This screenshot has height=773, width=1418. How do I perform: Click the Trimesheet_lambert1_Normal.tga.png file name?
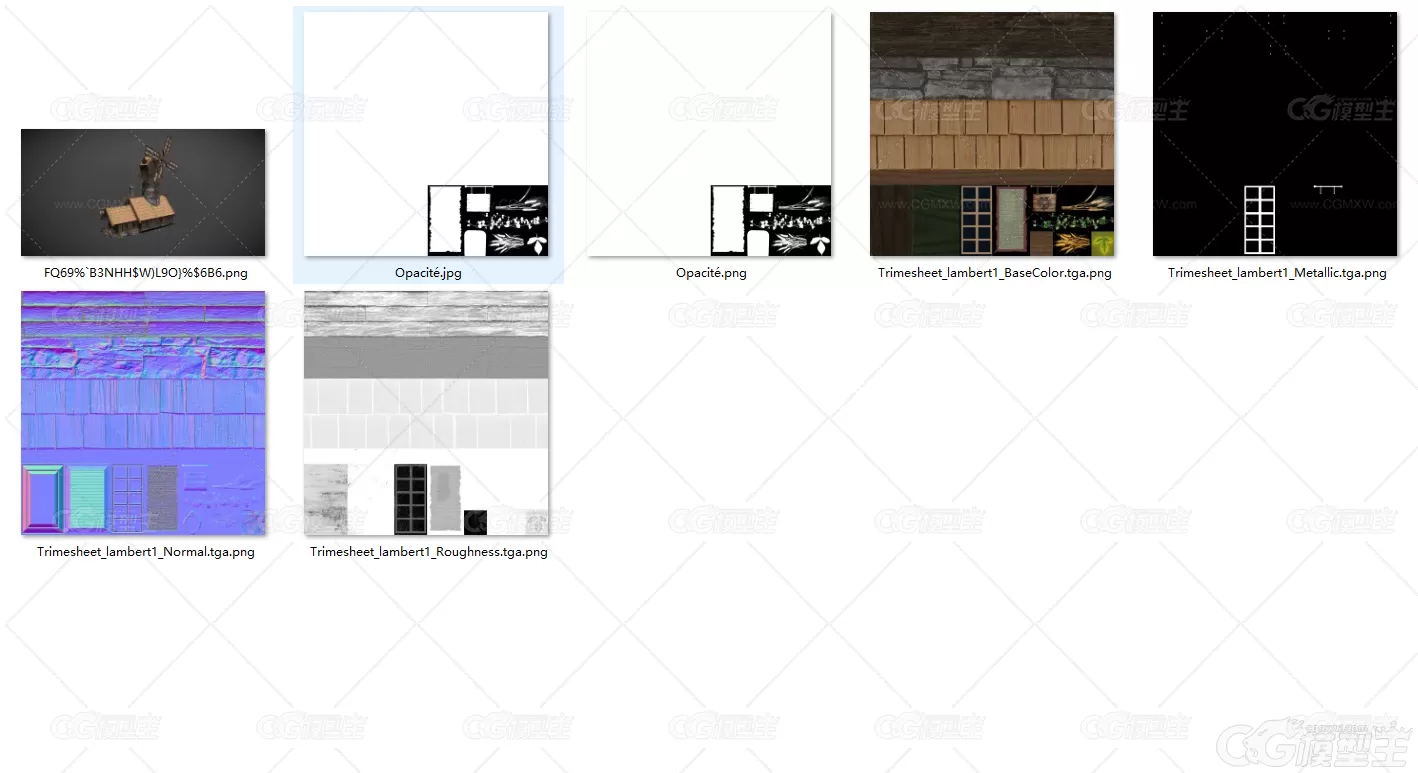point(146,551)
